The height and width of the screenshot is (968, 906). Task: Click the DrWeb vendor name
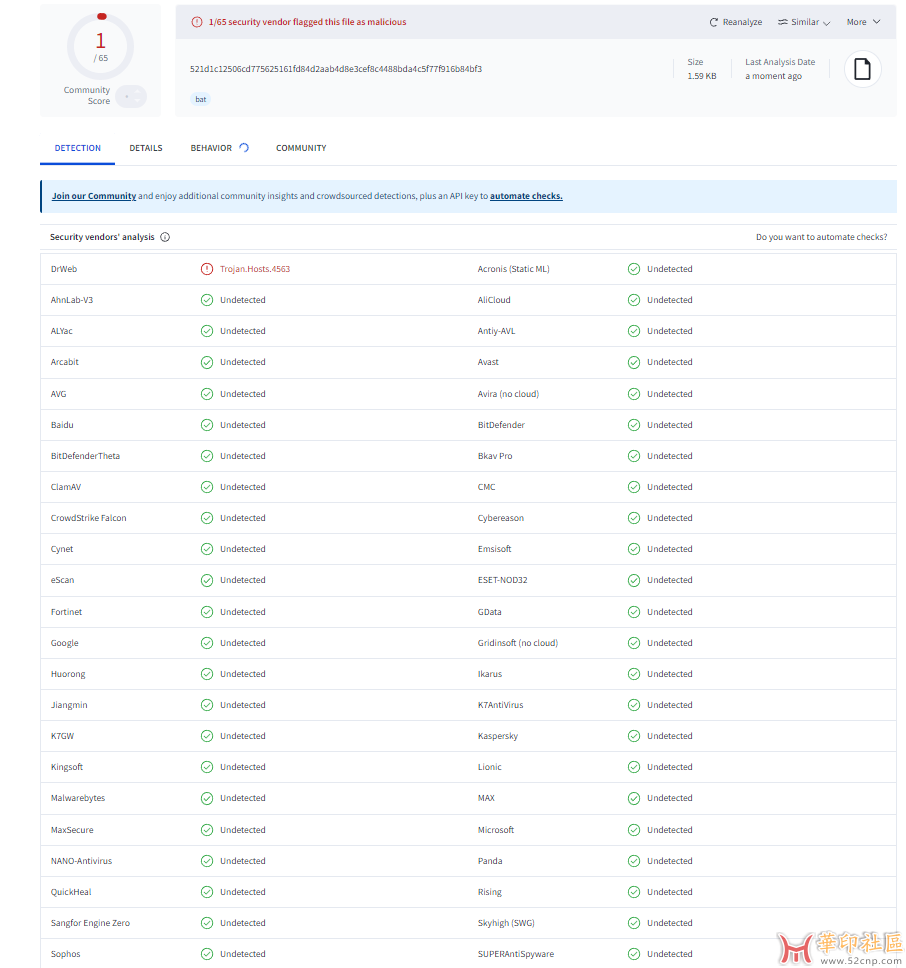[x=64, y=269]
